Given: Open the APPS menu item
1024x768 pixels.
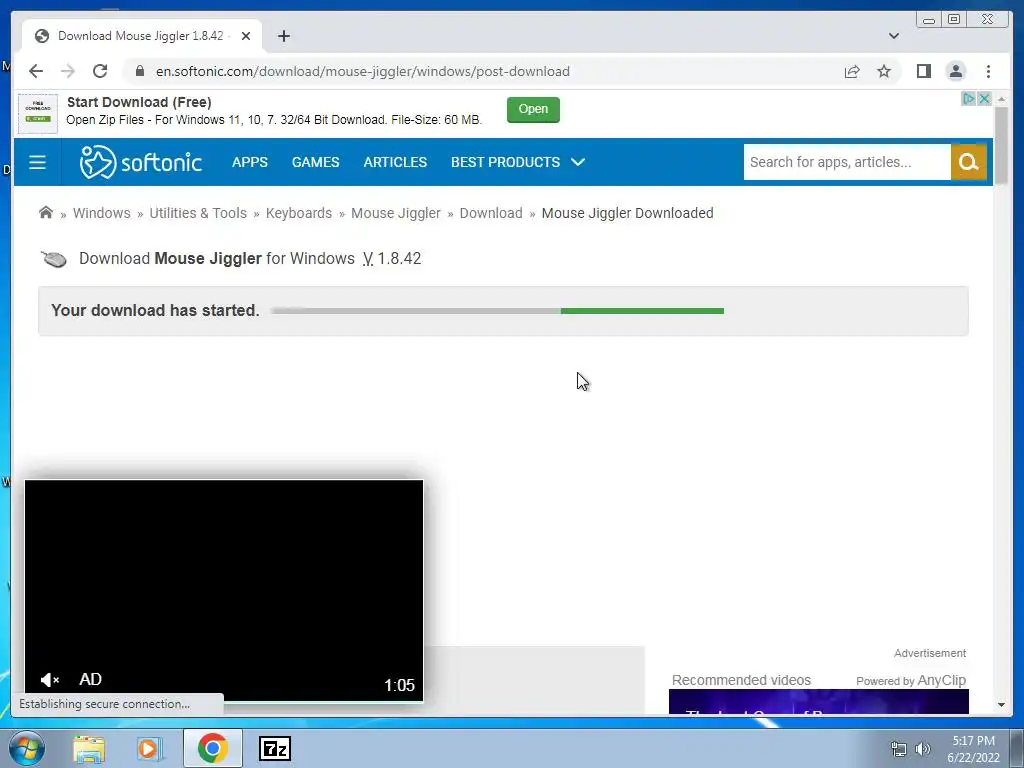Looking at the screenshot, I should (x=249, y=162).
